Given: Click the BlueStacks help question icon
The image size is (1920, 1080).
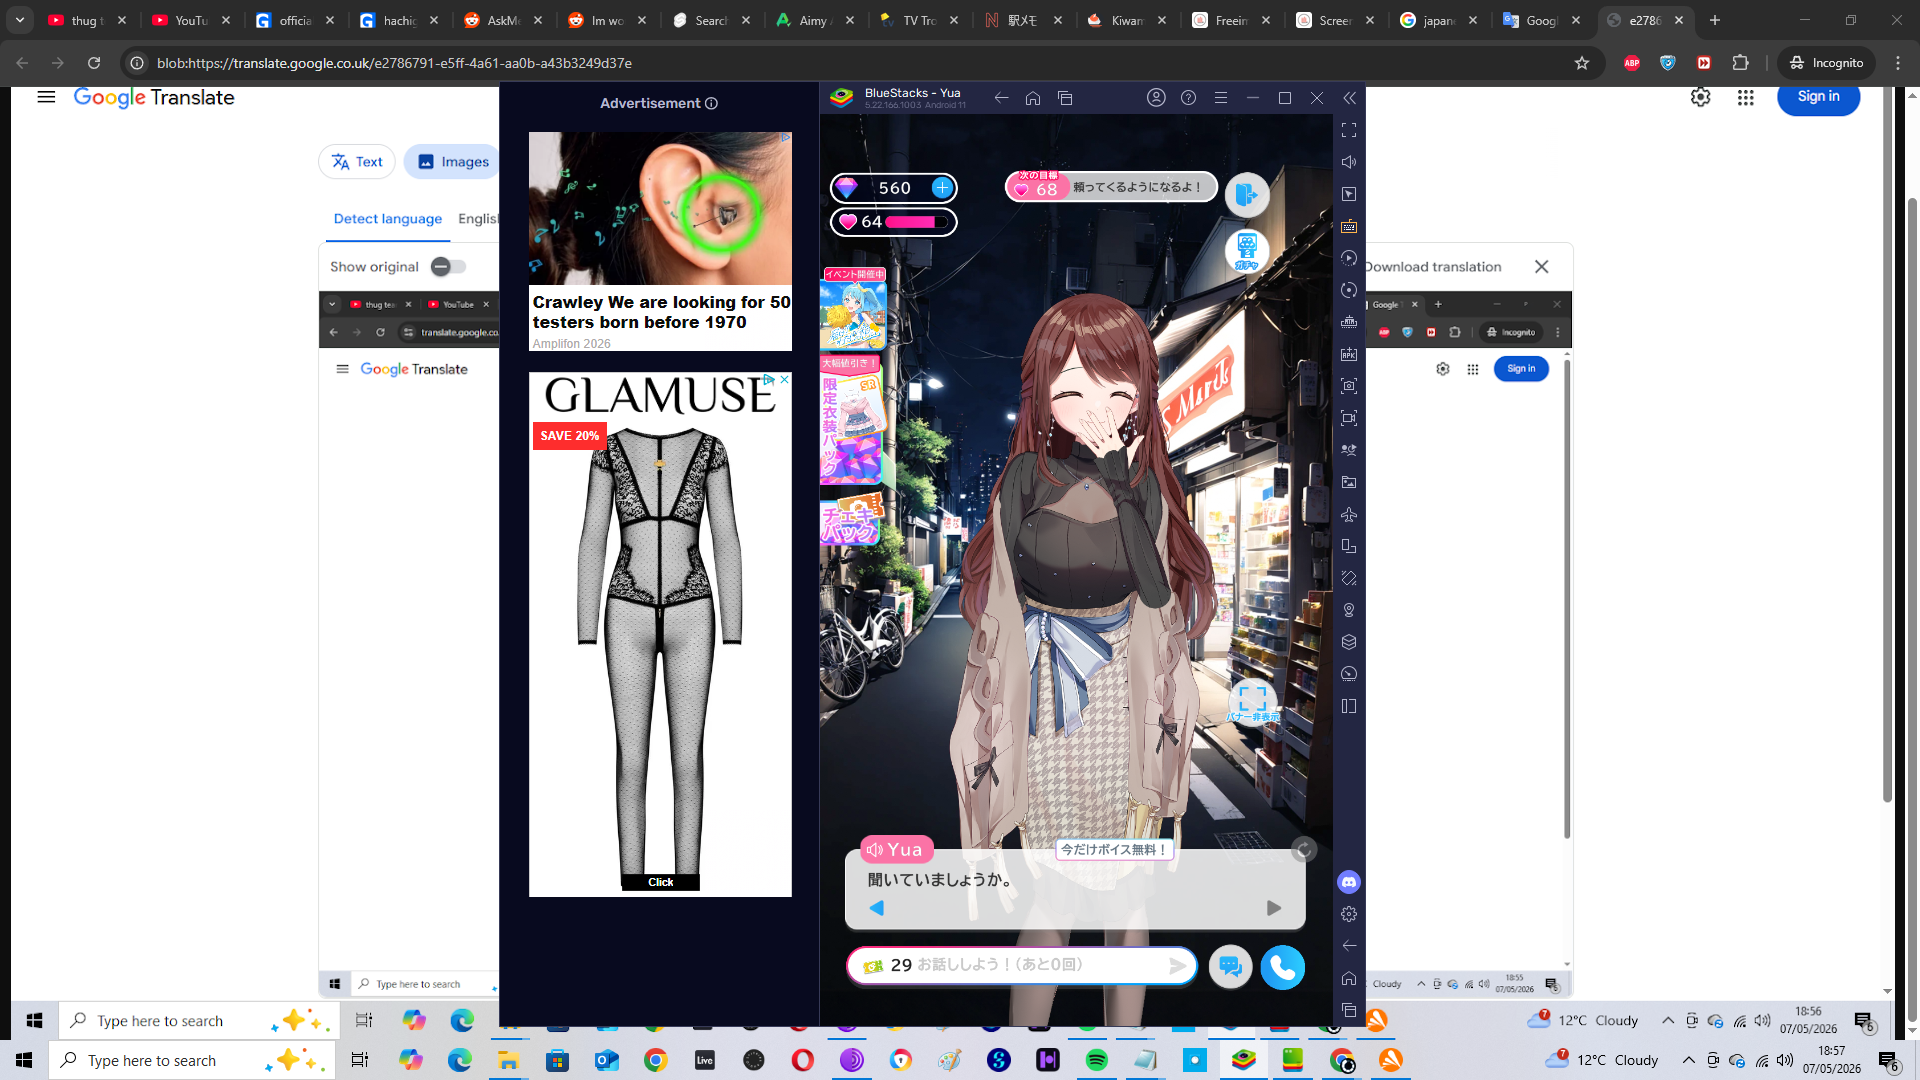Looking at the screenshot, I should (x=1188, y=98).
